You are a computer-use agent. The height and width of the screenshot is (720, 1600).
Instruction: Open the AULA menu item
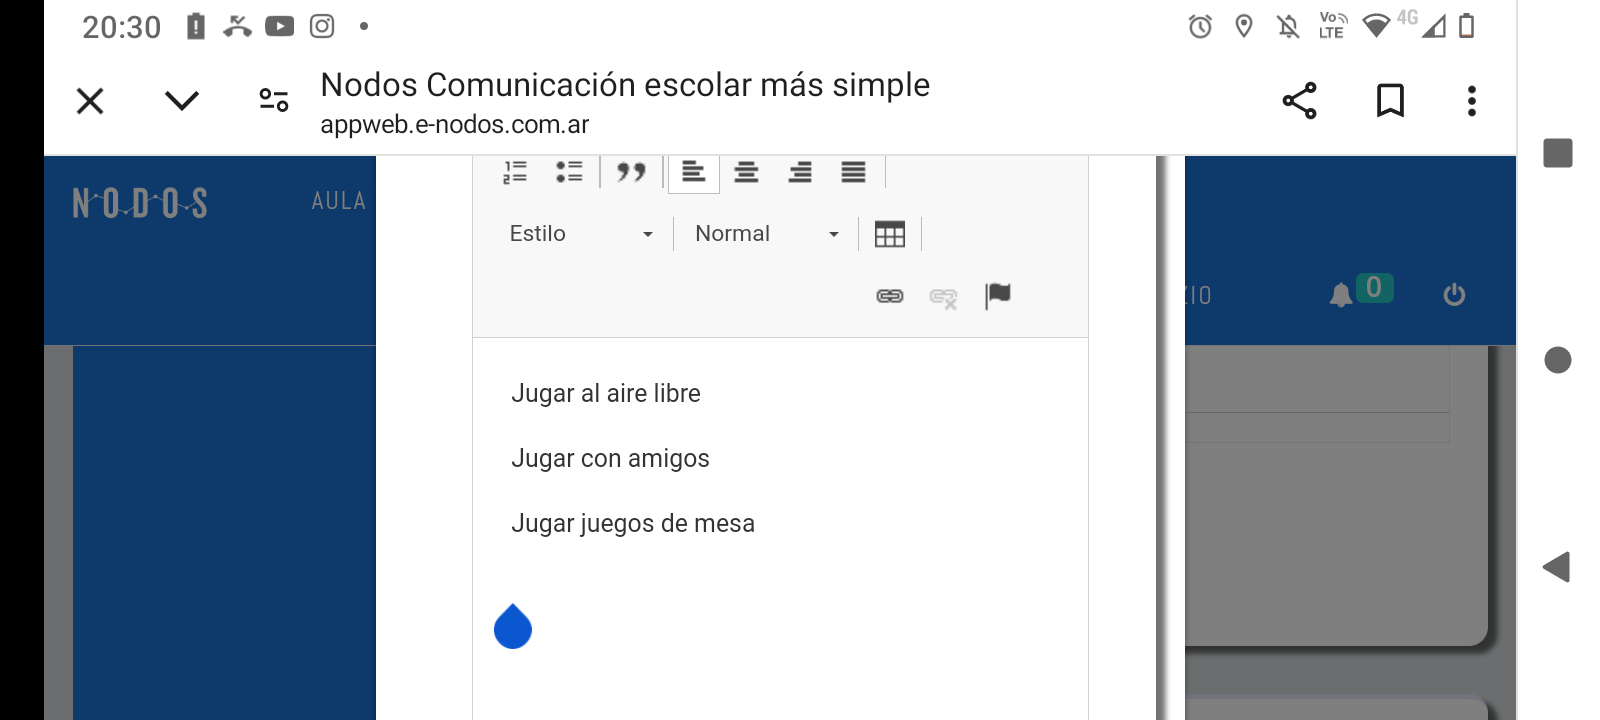338,201
